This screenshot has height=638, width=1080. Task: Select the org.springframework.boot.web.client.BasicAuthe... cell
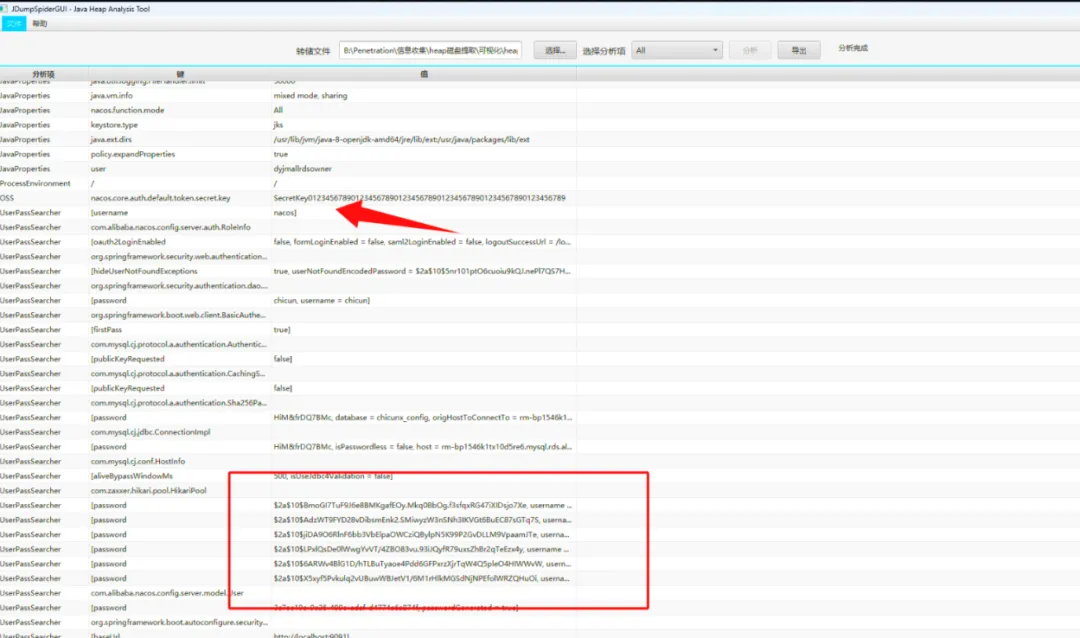178,315
